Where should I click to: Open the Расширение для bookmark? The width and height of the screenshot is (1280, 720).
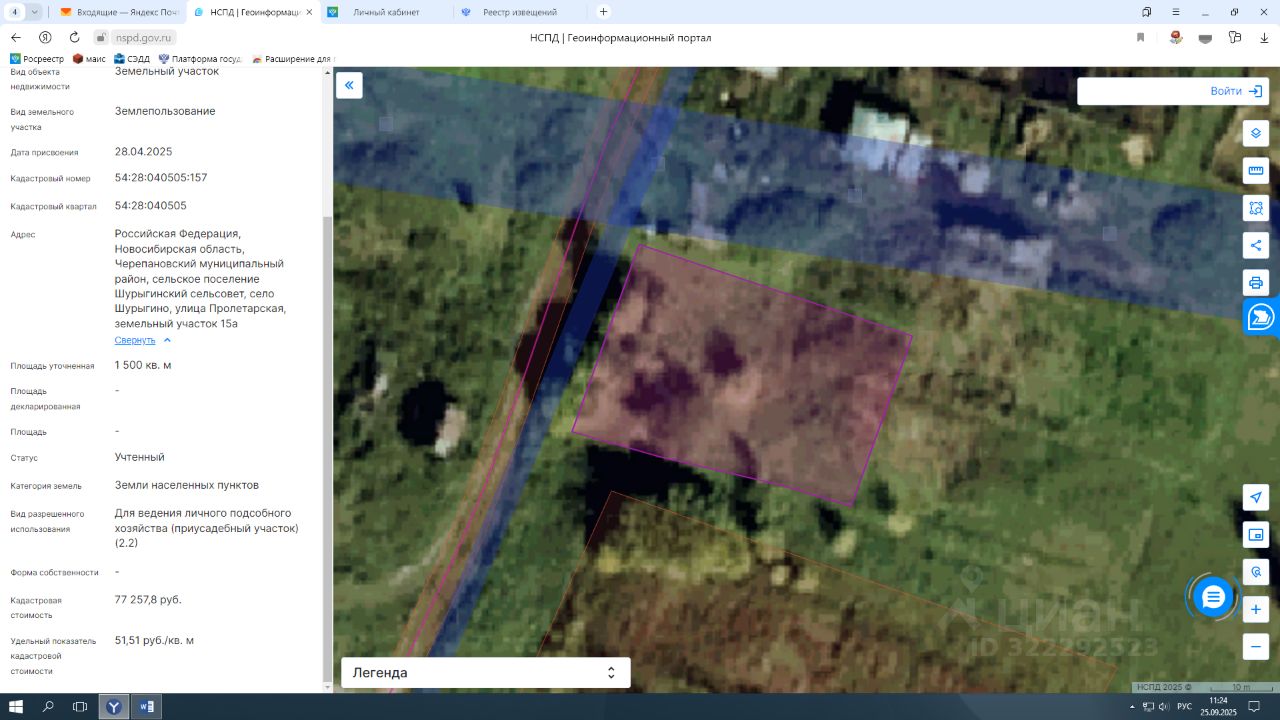[x=292, y=59]
